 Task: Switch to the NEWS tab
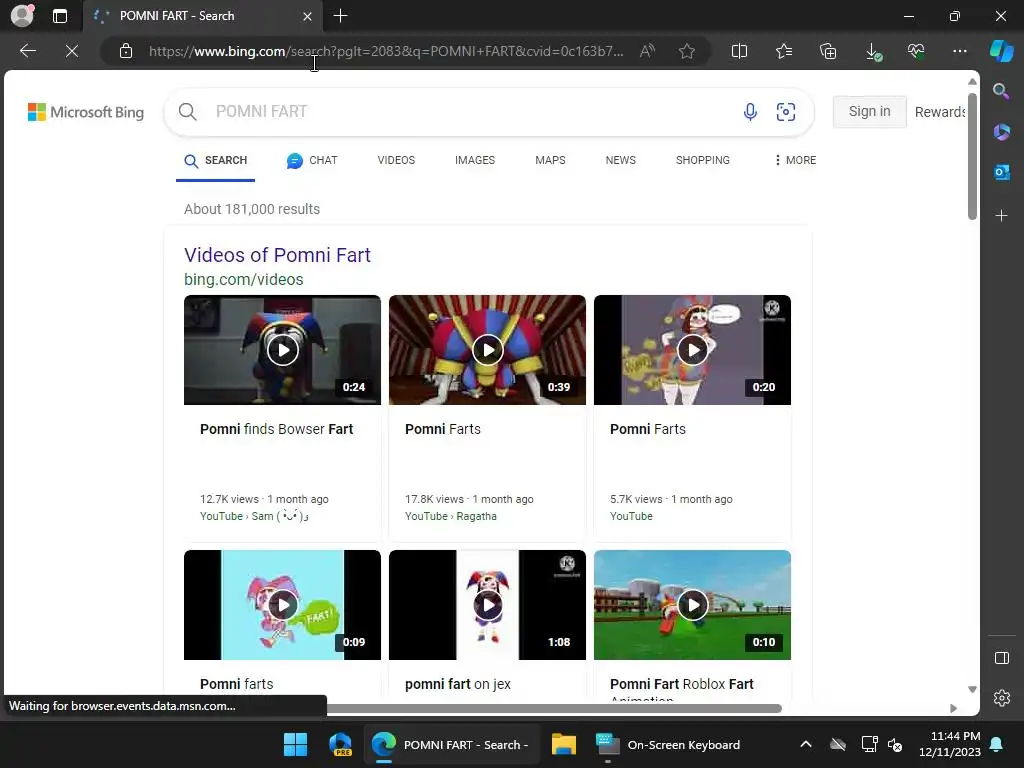pyautogui.click(x=620, y=161)
